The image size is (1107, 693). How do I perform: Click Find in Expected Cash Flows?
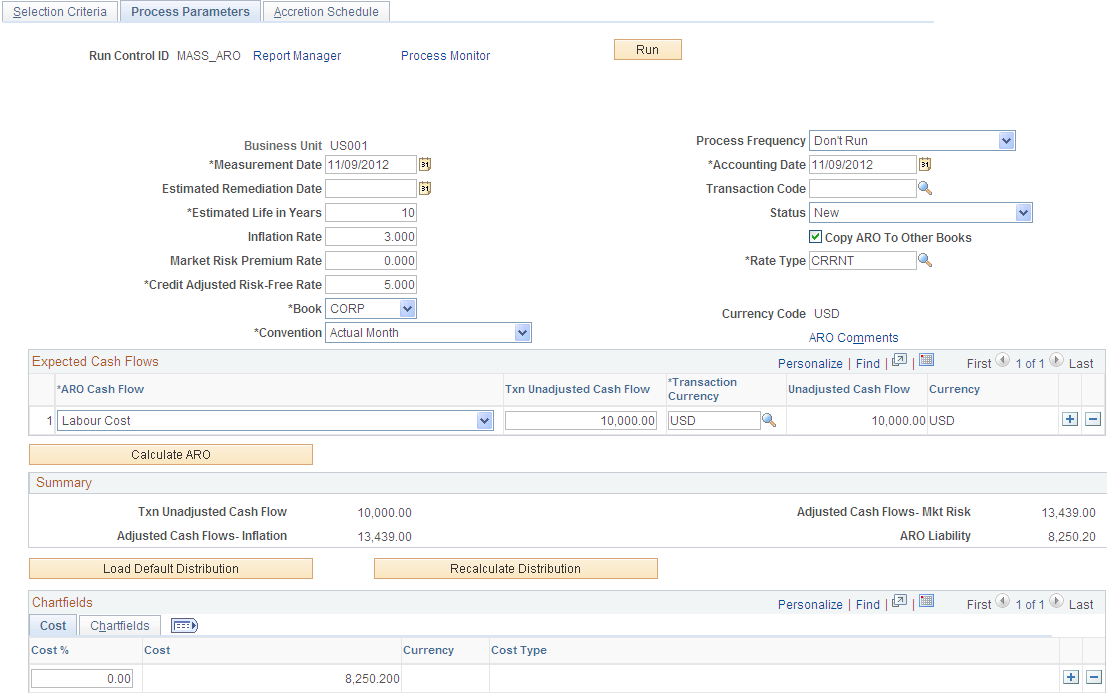tap(868, 363)
